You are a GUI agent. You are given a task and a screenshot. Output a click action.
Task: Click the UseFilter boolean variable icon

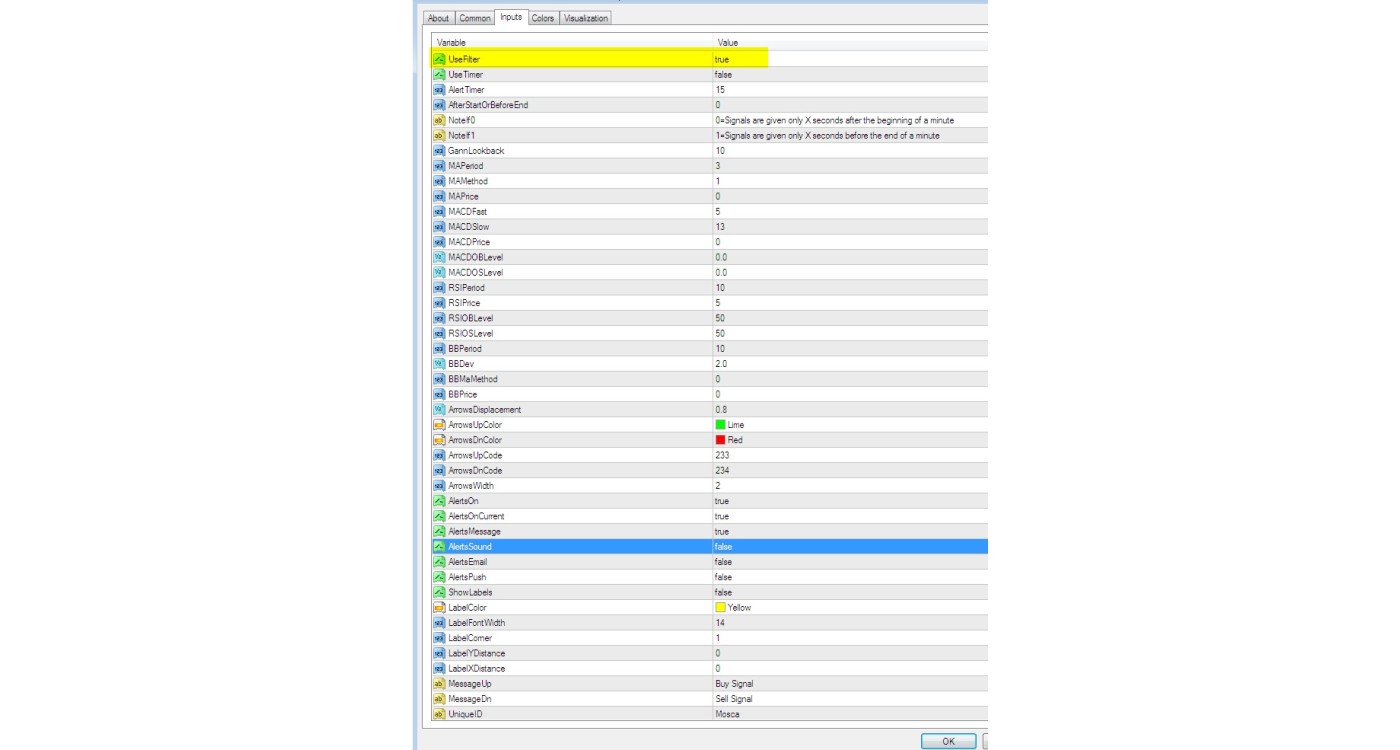point(439,60)
